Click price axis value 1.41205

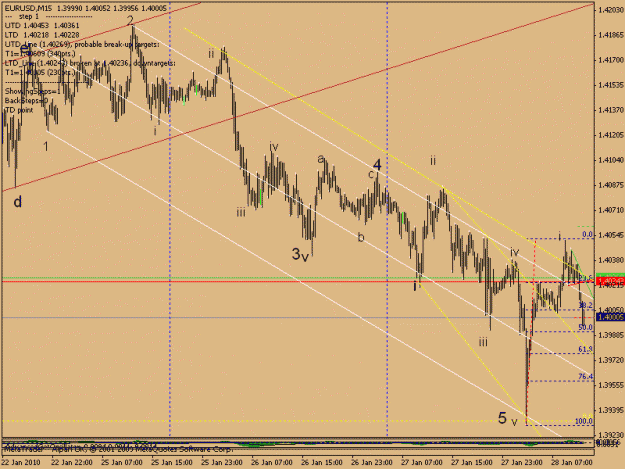(611, 135)
